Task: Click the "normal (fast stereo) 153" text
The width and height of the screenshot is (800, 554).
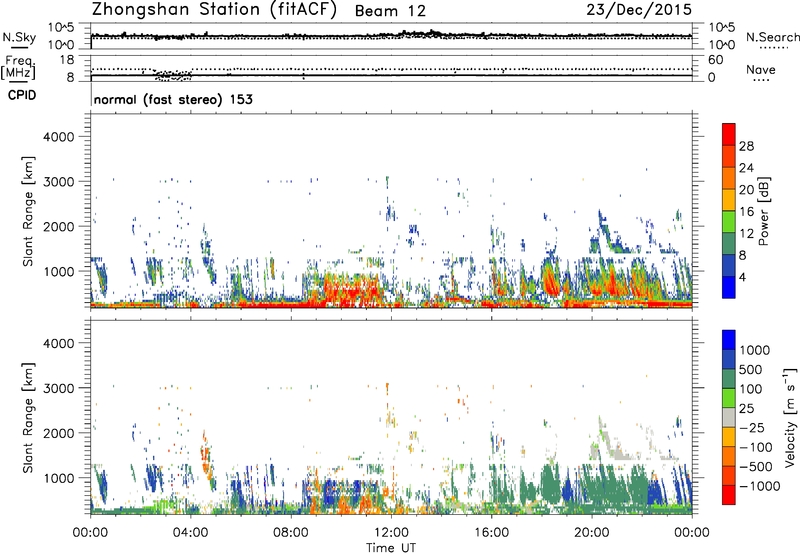Action: point(173,100)
